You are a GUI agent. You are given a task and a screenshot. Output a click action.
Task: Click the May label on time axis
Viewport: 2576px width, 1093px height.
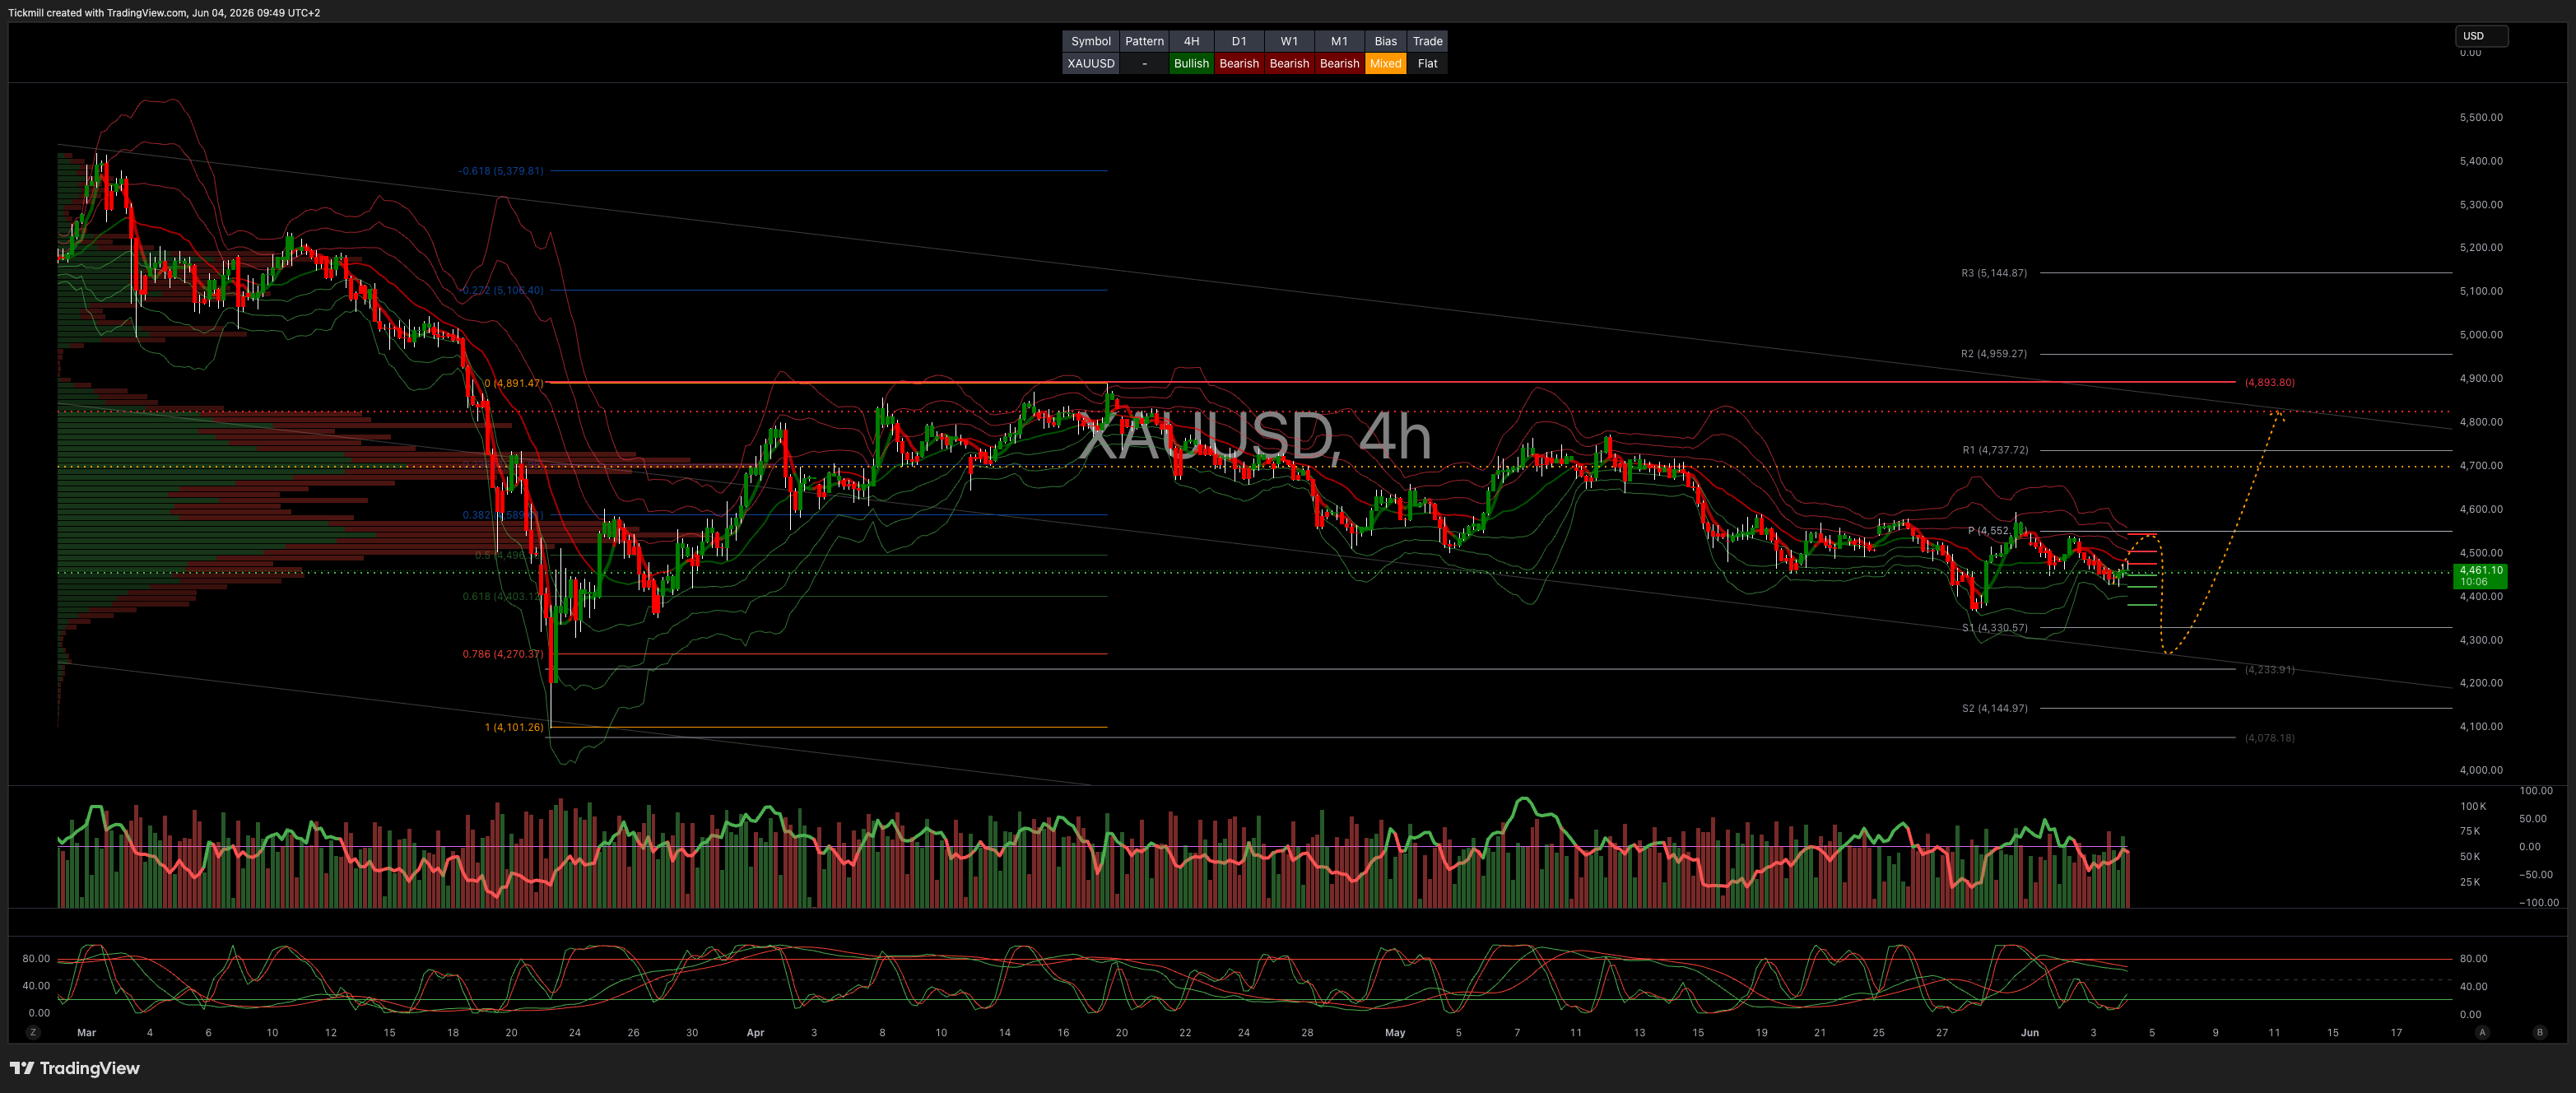click(1394, 1032)
